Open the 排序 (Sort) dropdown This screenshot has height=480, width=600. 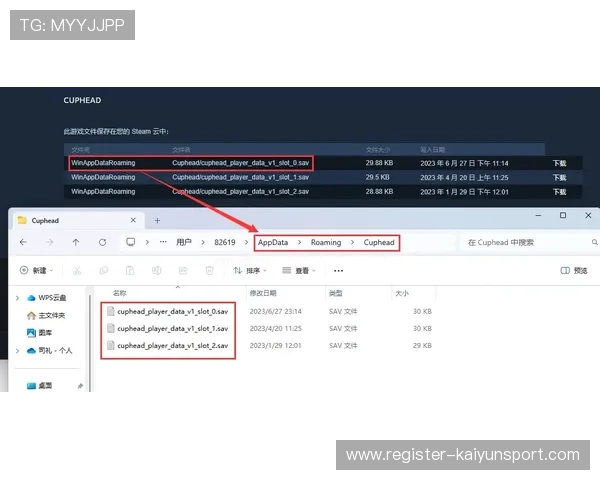250,271
